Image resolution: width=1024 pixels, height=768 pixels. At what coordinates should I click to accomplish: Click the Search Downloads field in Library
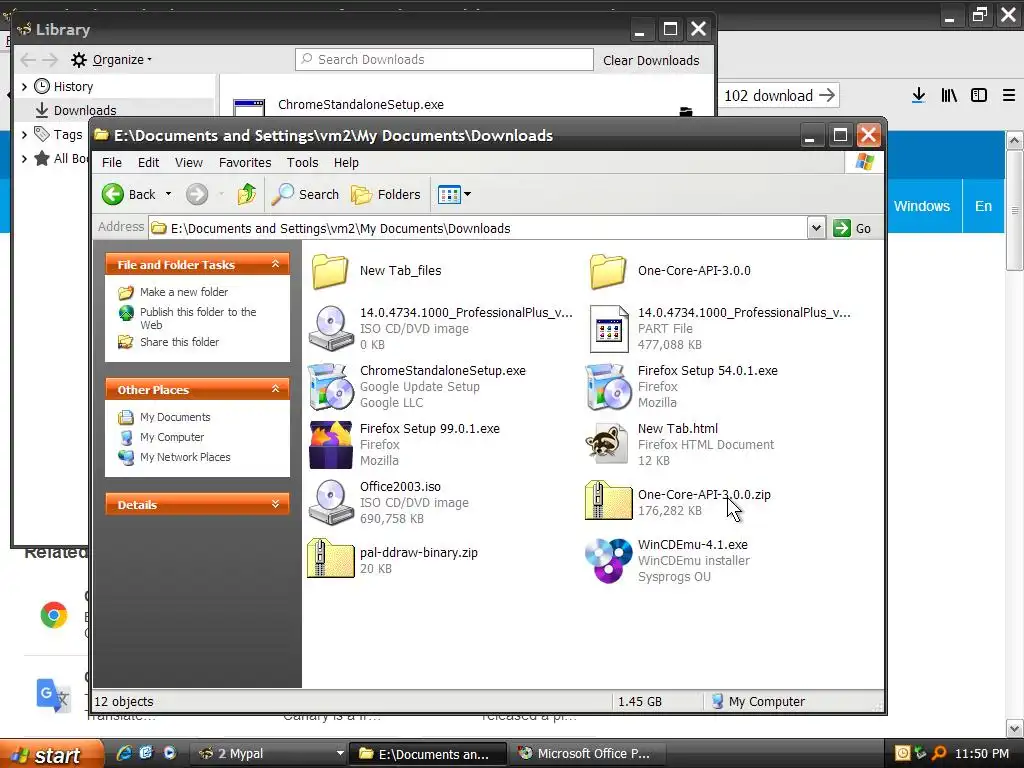pos(444,59)
